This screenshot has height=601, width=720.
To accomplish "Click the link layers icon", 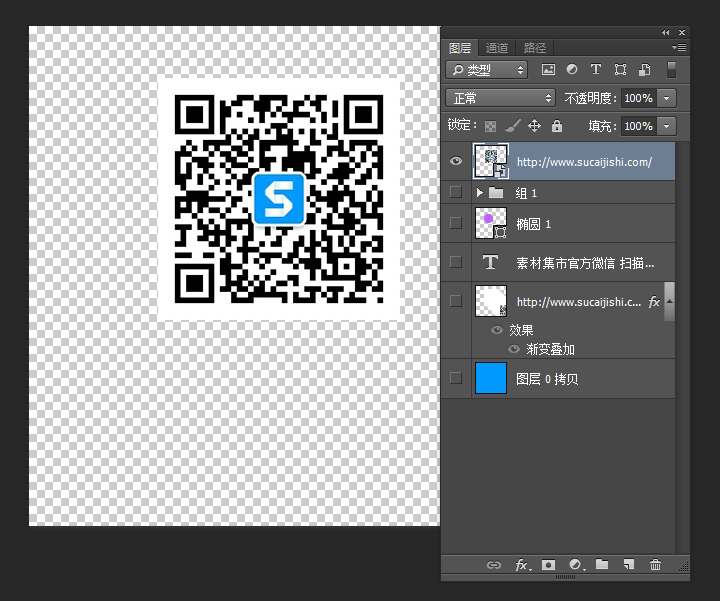I will click(494, 565).
